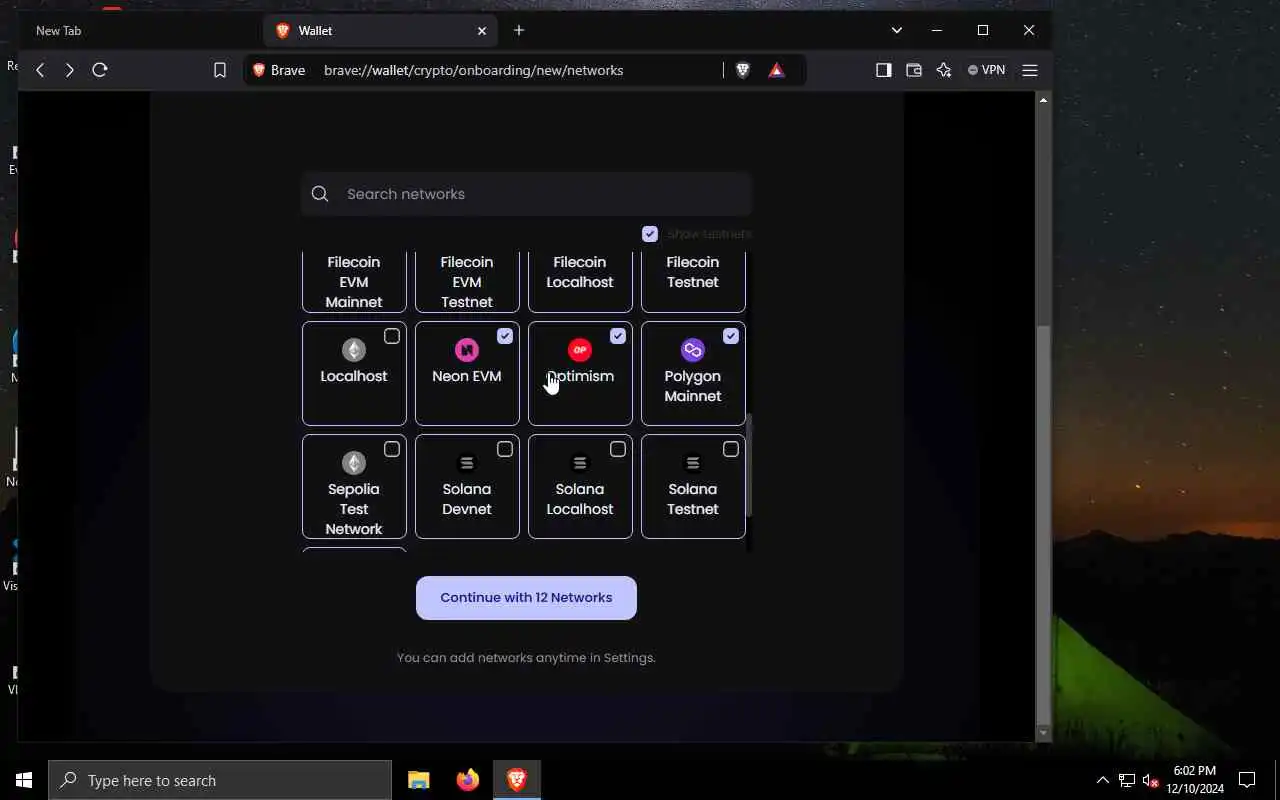Open File Explorer from taskbar
The width and height of the screenshot is (1280, 800).
tap(419, 780)
